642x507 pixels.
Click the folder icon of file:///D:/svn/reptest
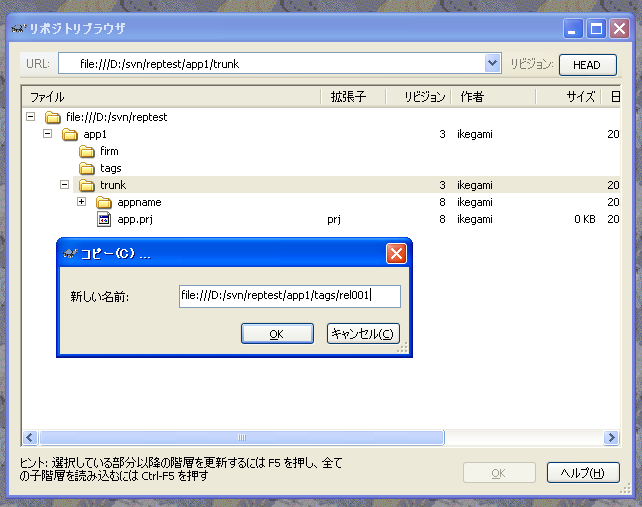pyautogui.click(x=52, y=118)
